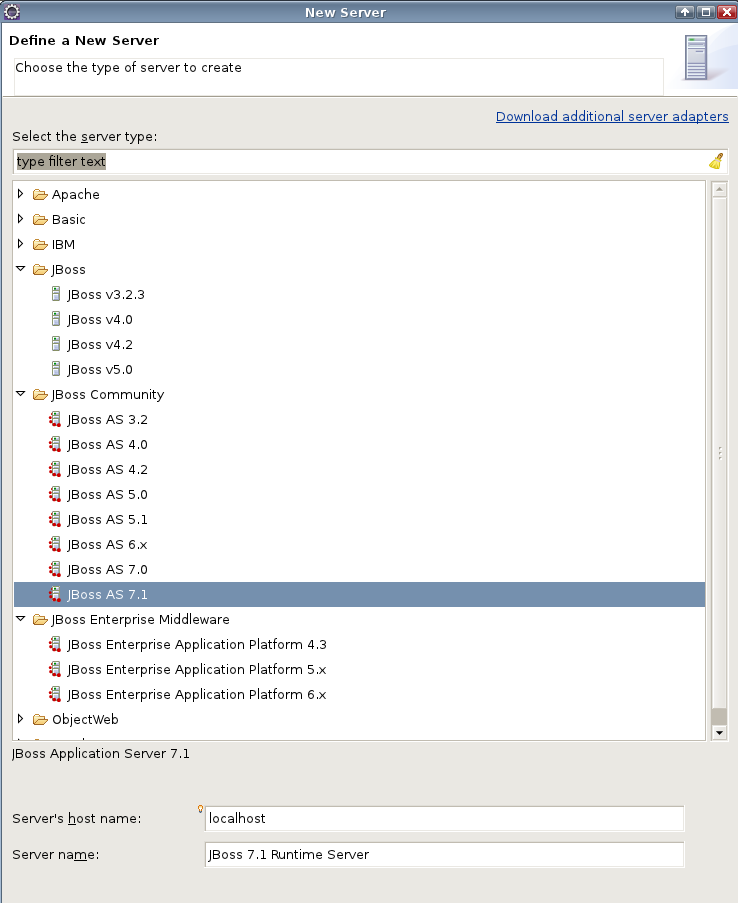This screenshot has height=903, width=738.
Task: Click the server icon next to JBoss v4.2
Action: [x=56, y=344]
